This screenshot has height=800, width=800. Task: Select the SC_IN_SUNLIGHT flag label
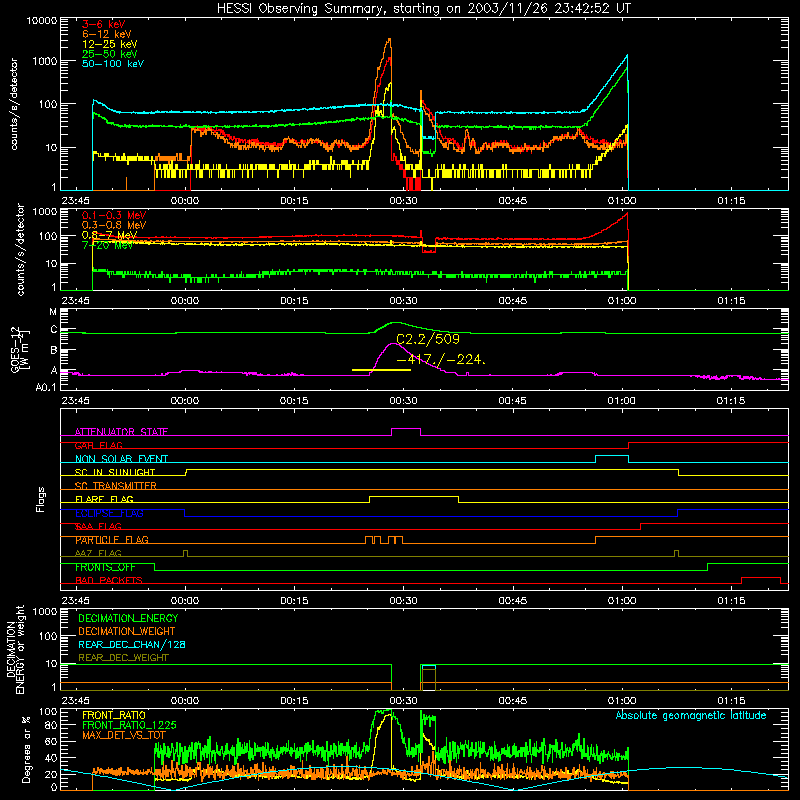115,472
